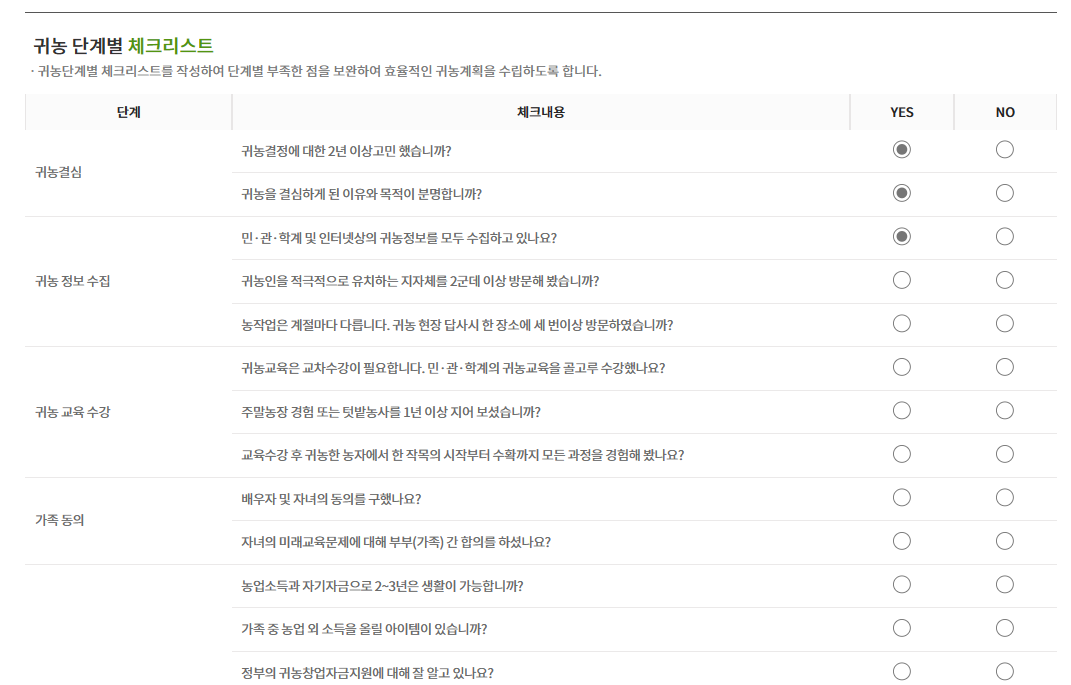This screenshot has width=1071, height=685.
Task: Mark YES for 시작부터 수확까지 모든 과정 경험
Action: tap(902, 454)
